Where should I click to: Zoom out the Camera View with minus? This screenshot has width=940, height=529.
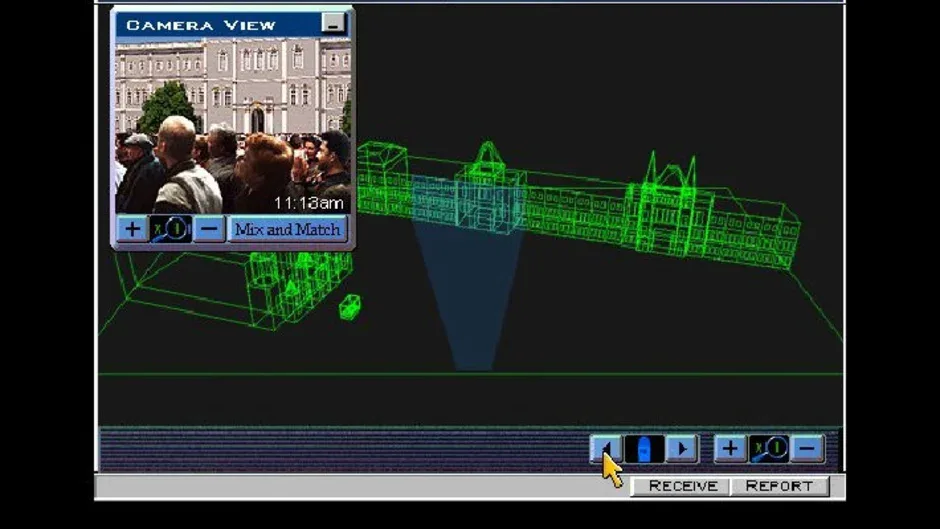click(x=209, y=229)
